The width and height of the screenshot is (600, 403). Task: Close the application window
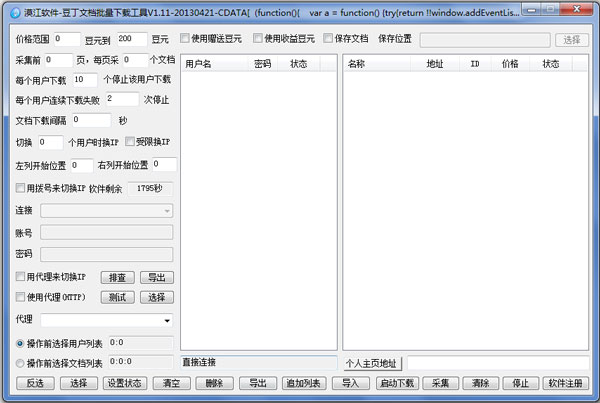pos(577,9)
